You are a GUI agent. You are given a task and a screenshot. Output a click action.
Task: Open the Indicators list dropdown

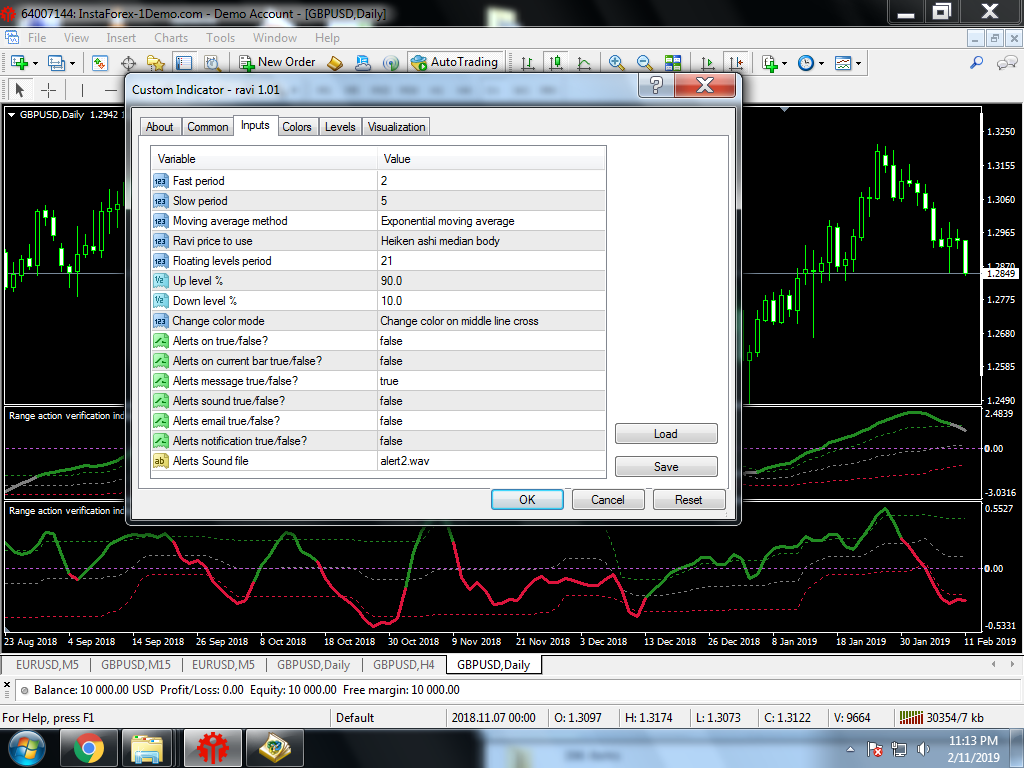pyautogui.click(x=774, y=63)
